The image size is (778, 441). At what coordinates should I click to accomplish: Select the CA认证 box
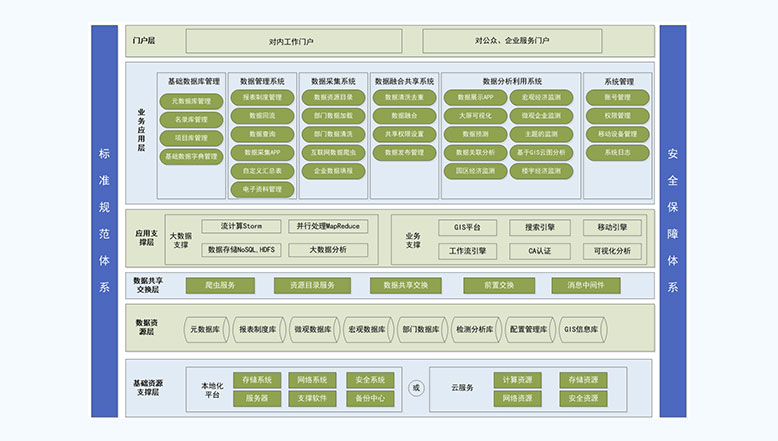point(539,250)
